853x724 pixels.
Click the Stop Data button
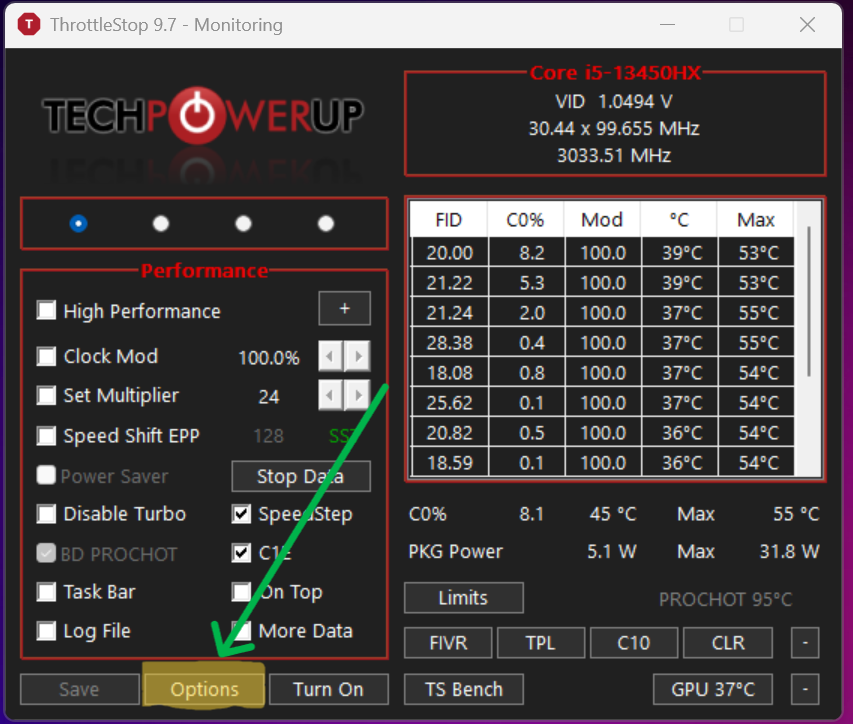click(301, 477)
